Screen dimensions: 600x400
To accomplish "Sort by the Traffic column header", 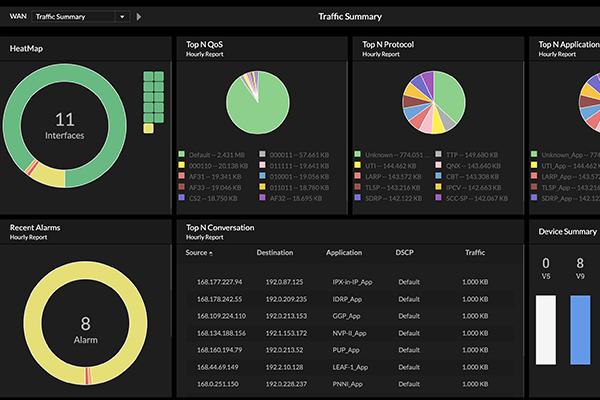I will point(475,253).
